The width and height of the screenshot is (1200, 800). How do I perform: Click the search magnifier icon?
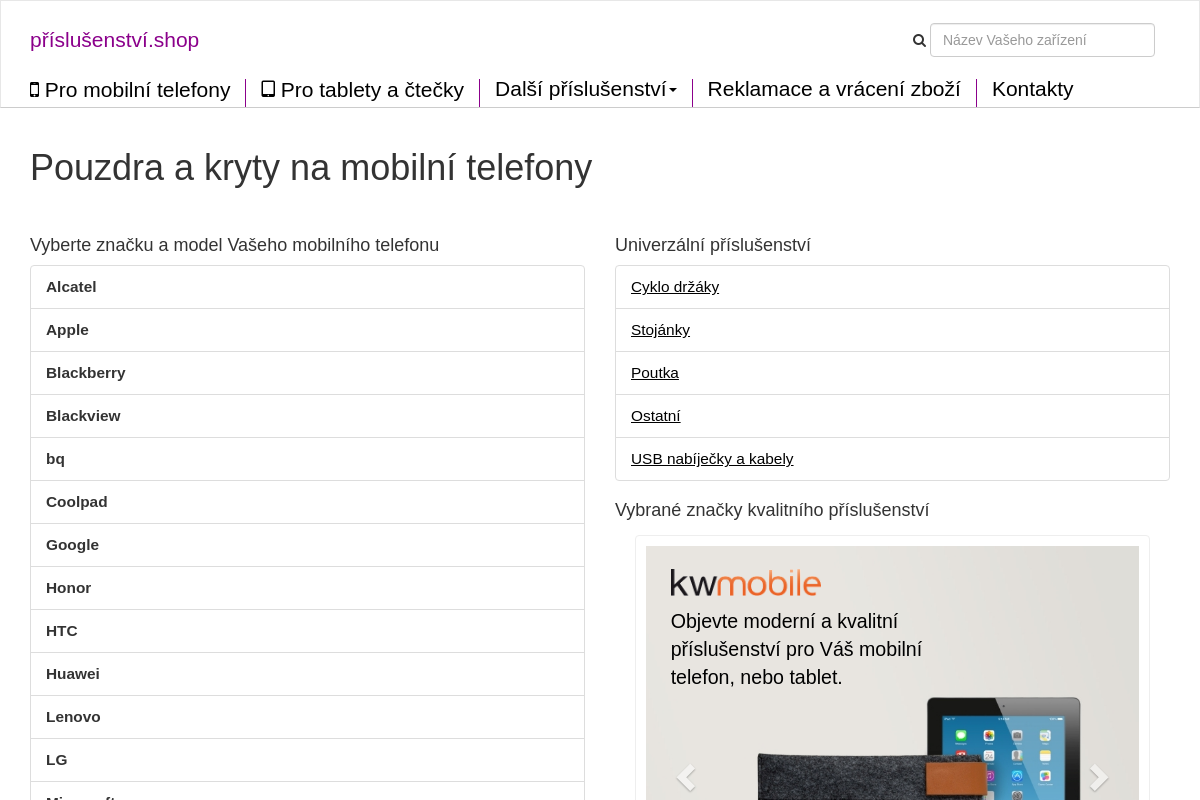(x=918, y=40)
